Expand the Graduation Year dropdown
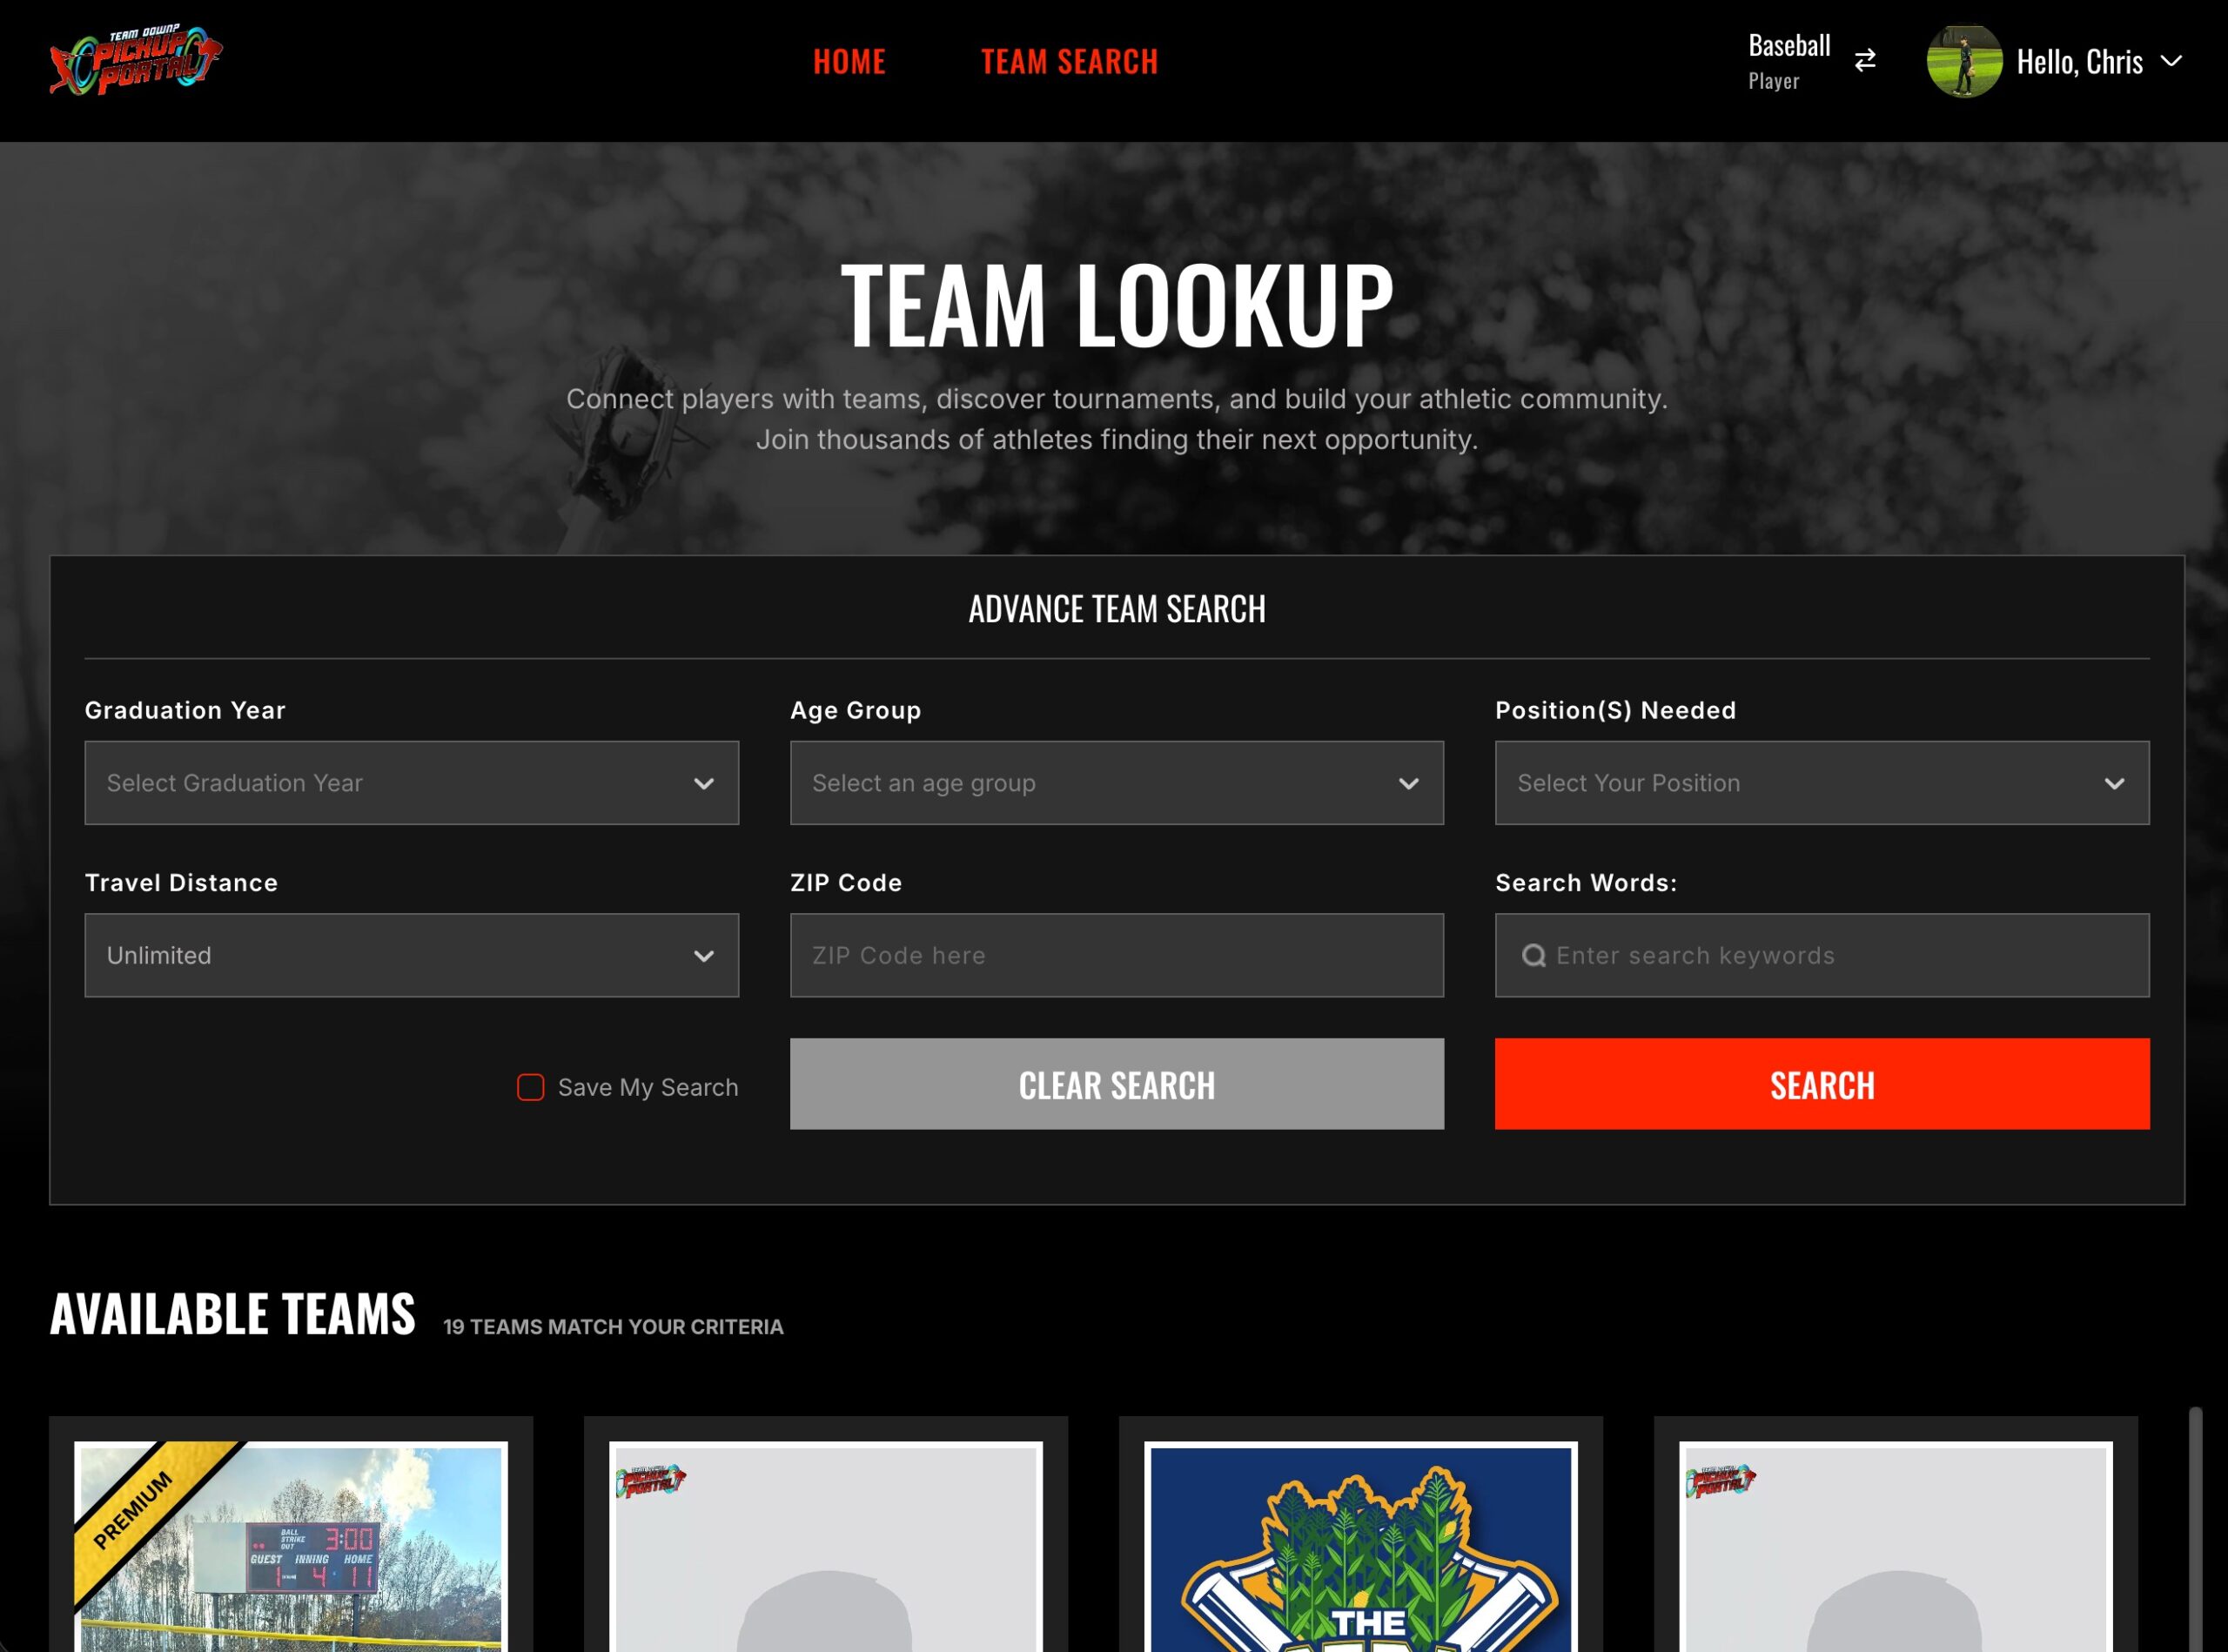The image size is (2228, 1652). (x=411, y=783)
